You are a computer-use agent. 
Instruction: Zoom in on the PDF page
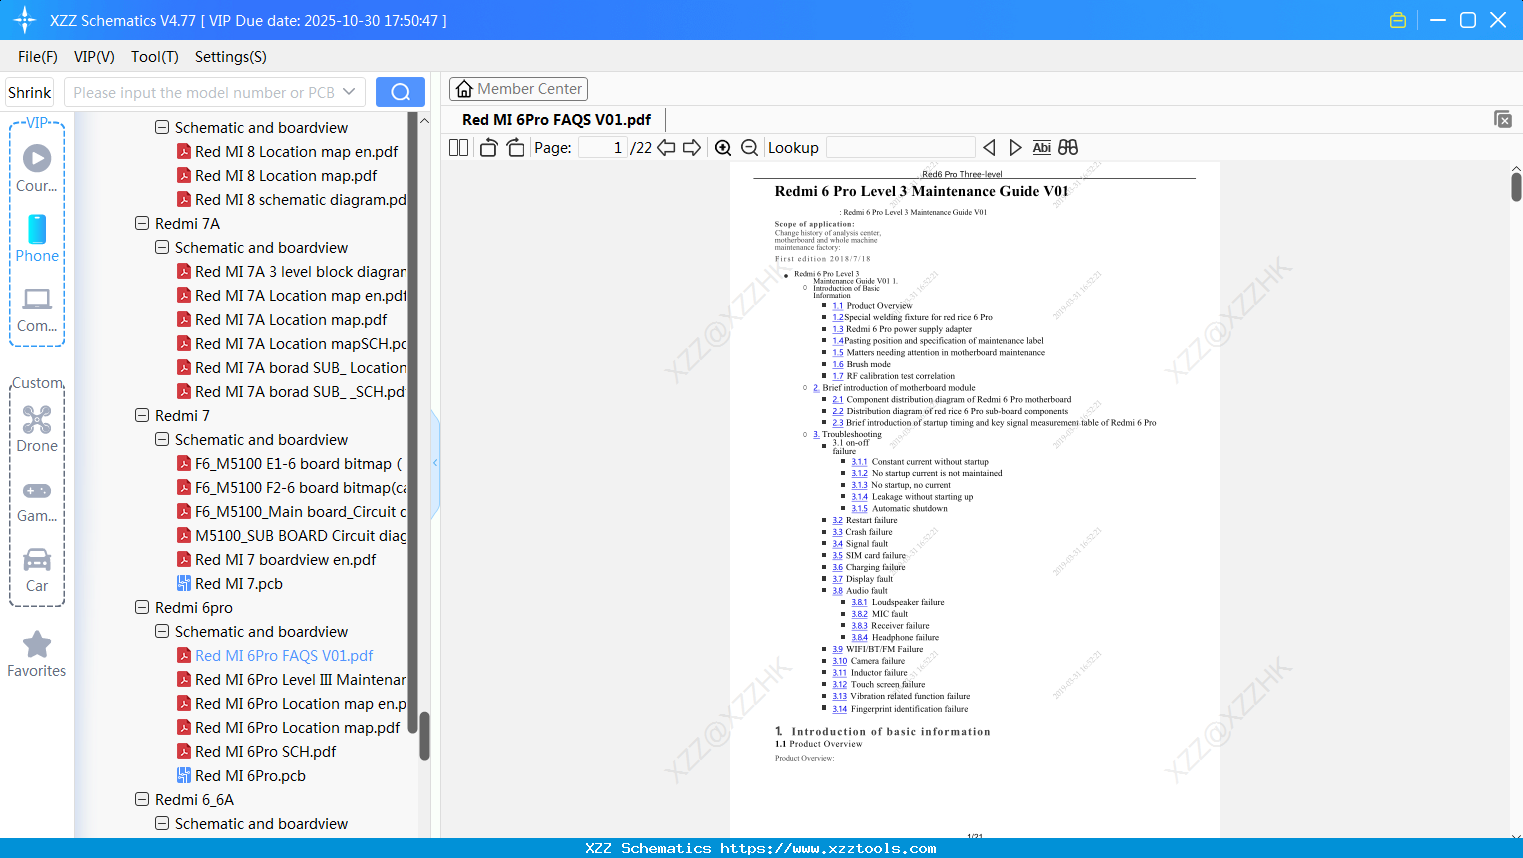[723, 148]
